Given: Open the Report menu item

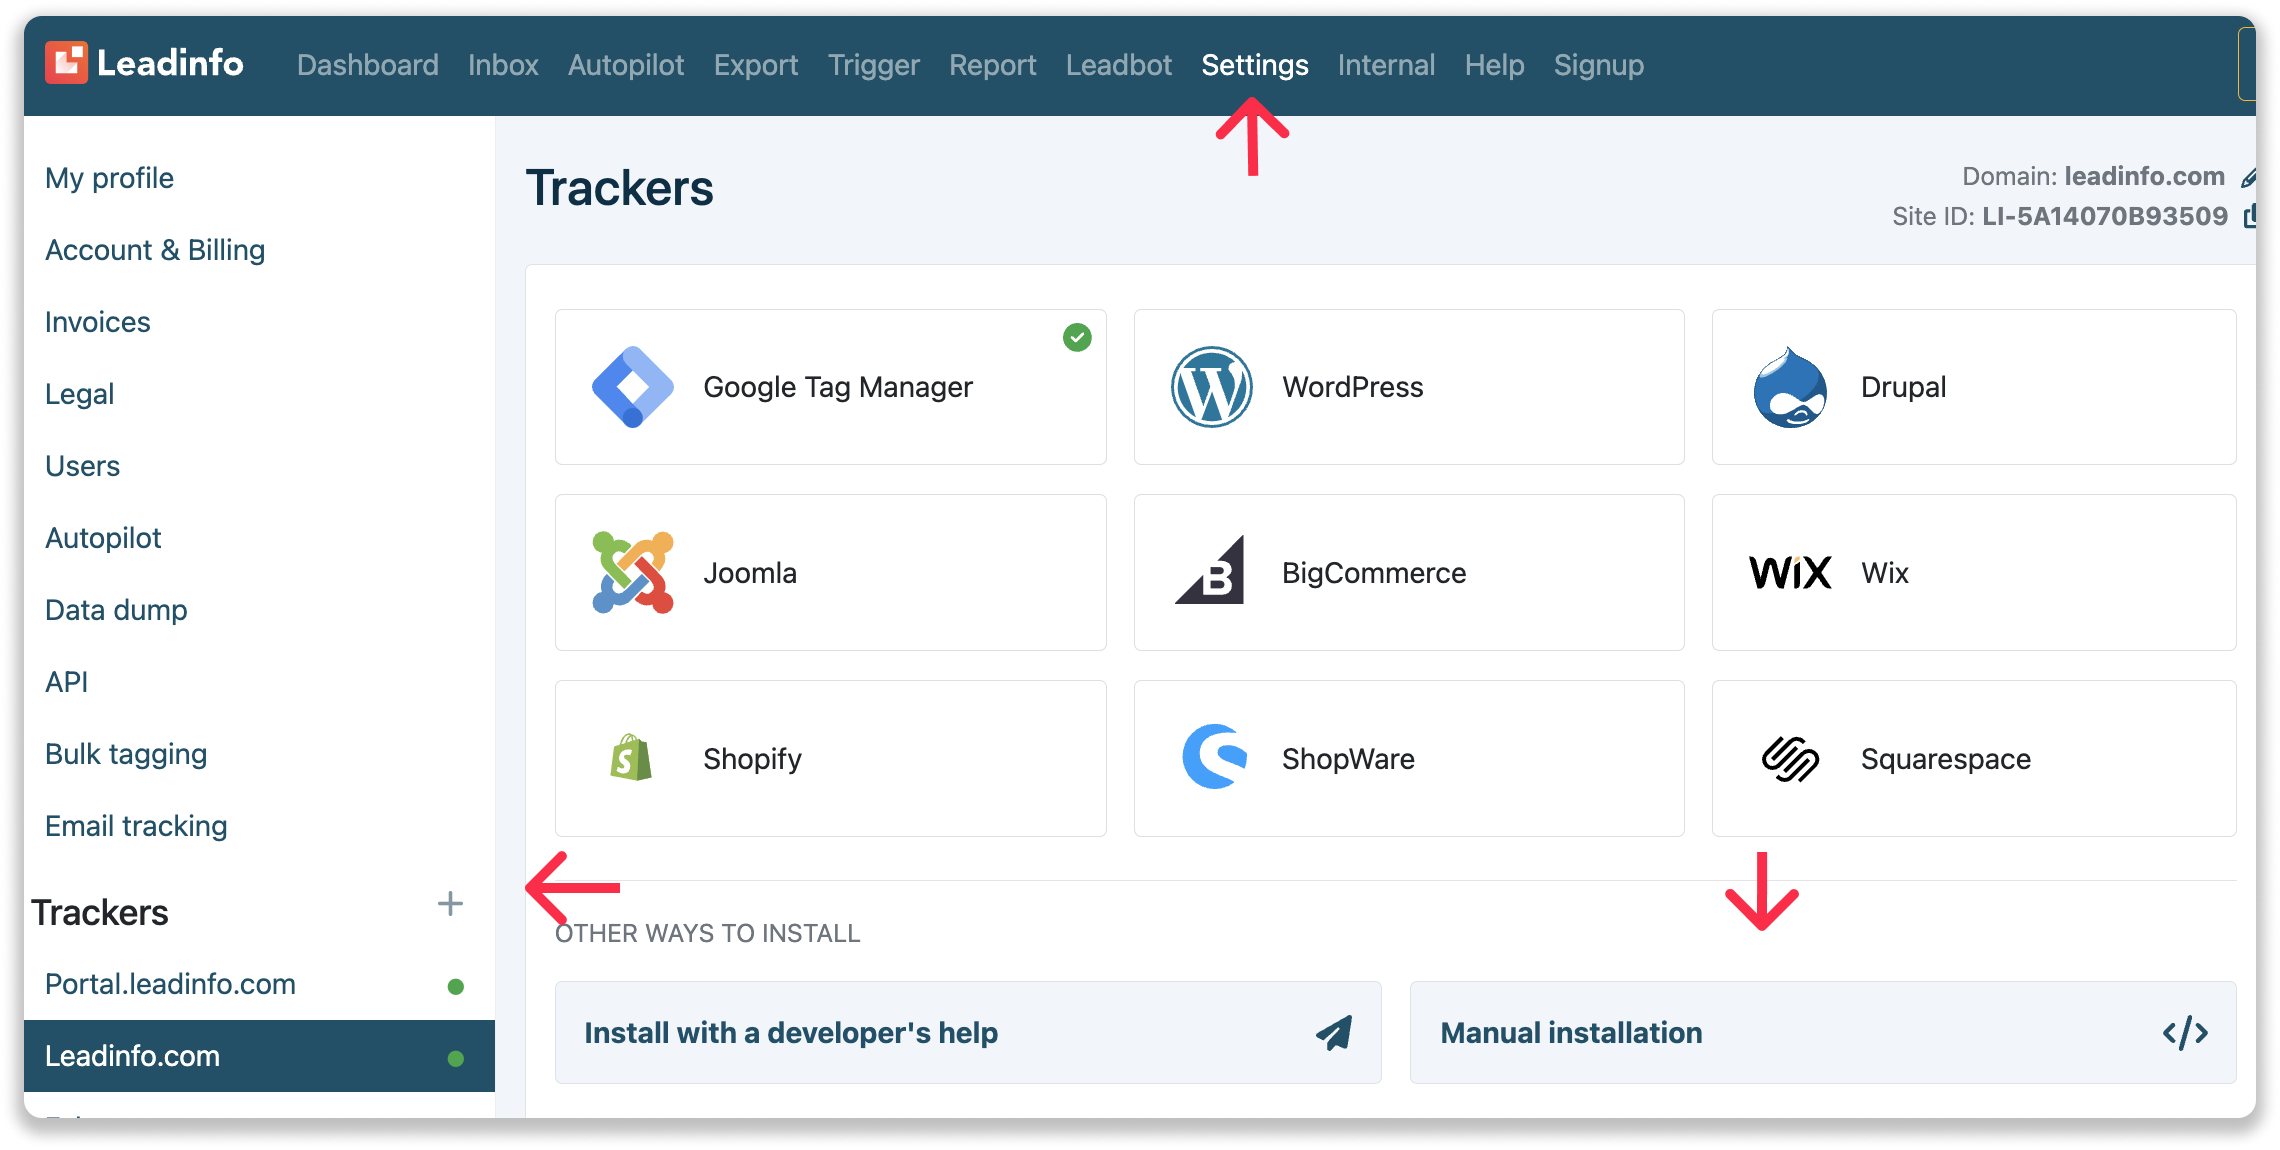Looking at the screenshot, I should [992, 65].
